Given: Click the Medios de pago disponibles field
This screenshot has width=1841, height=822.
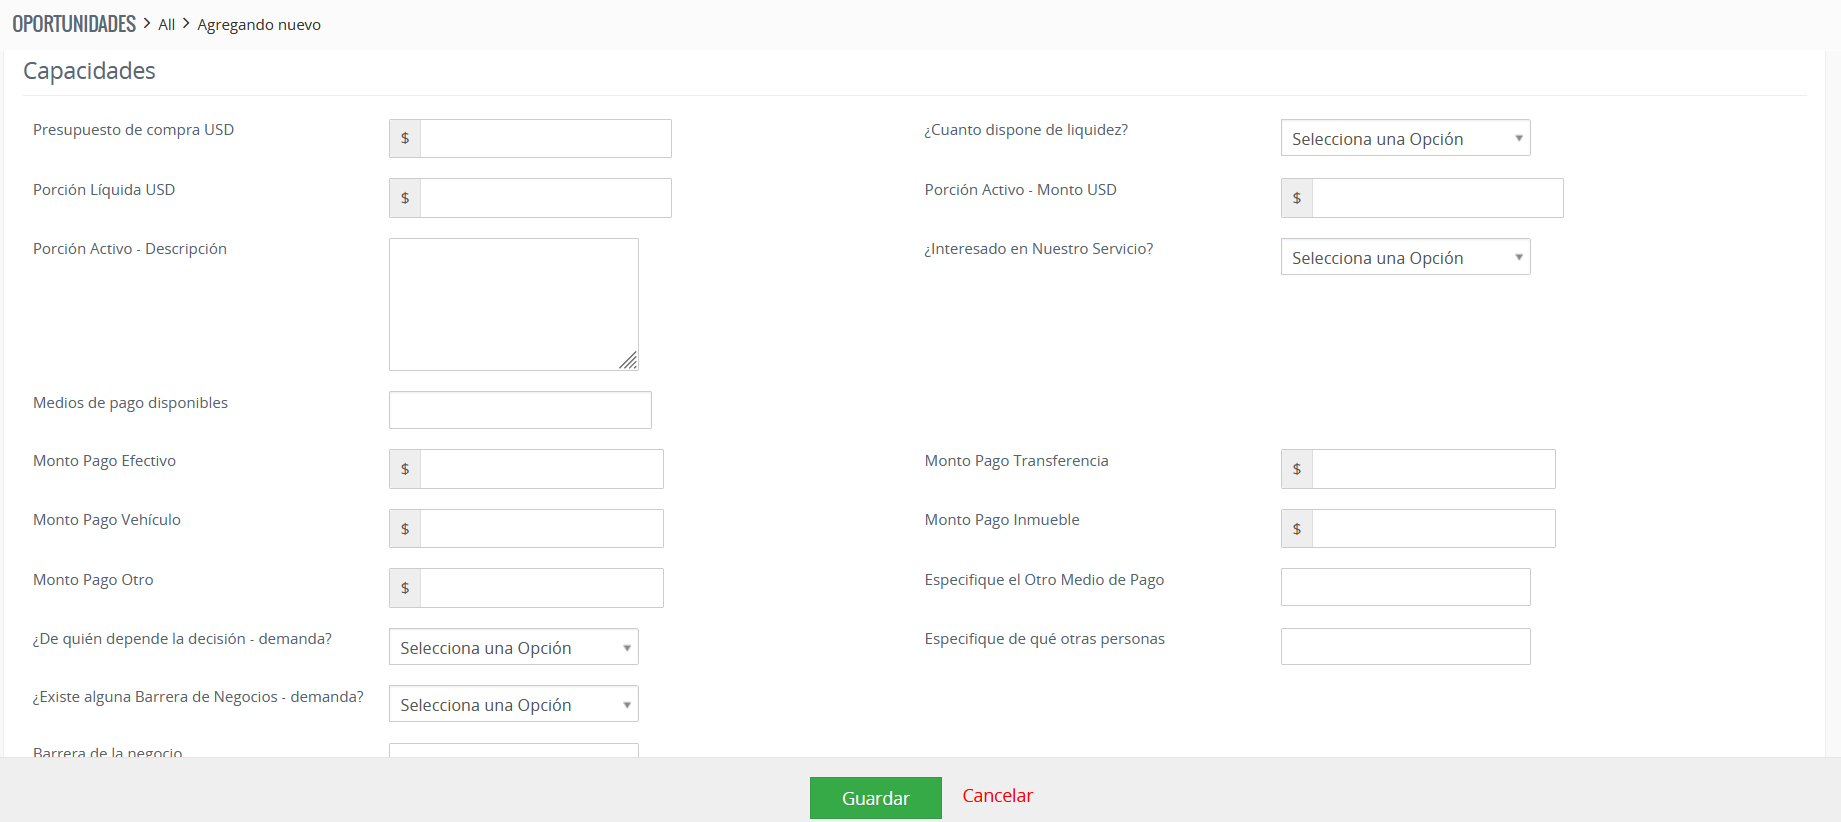Looking at the screenshot, I should point(520,410).
